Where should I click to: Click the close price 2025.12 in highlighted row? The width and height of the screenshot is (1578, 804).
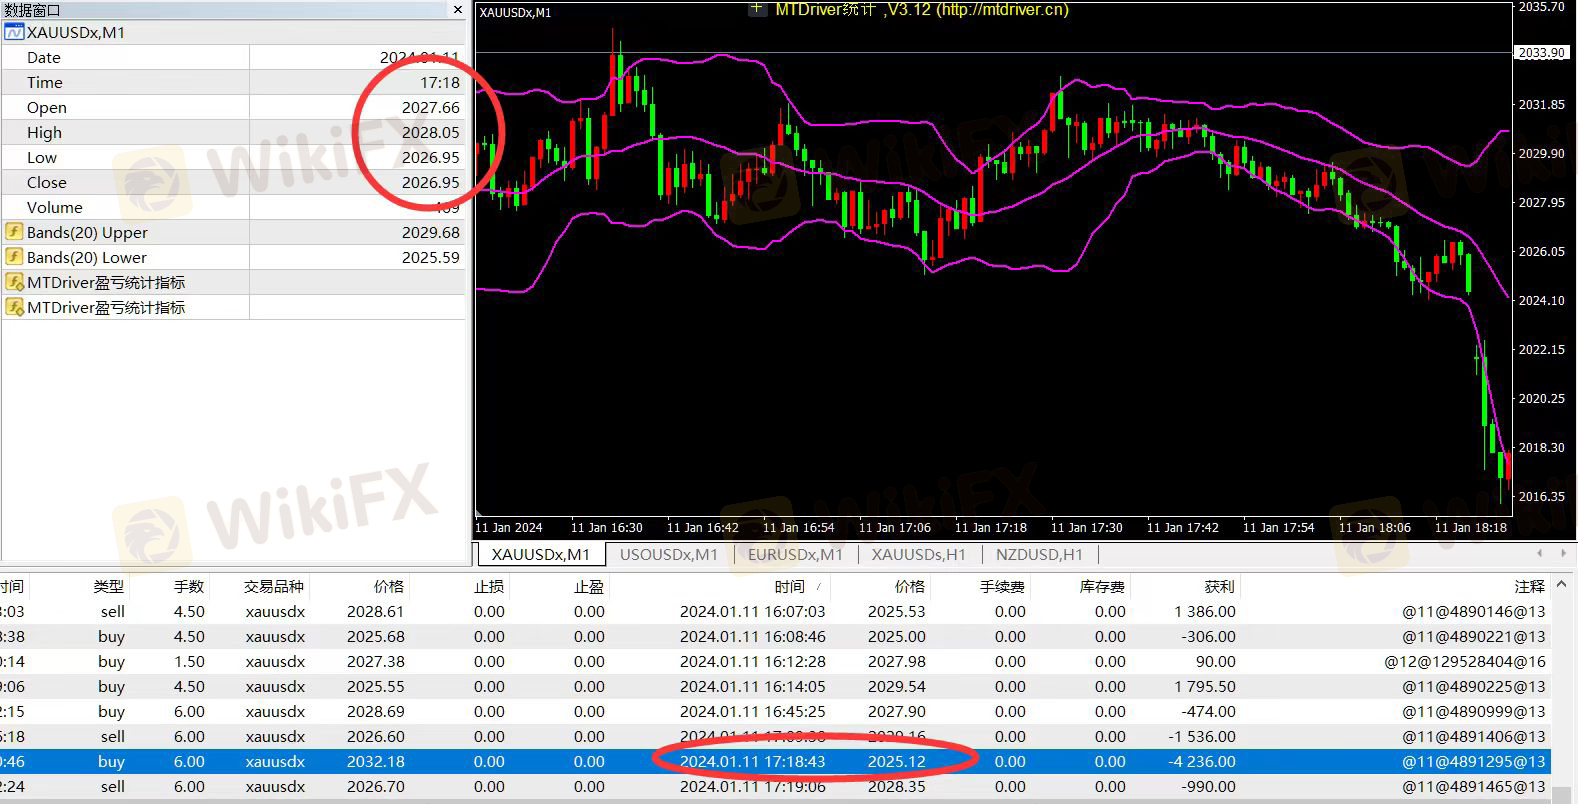point(896,761)
